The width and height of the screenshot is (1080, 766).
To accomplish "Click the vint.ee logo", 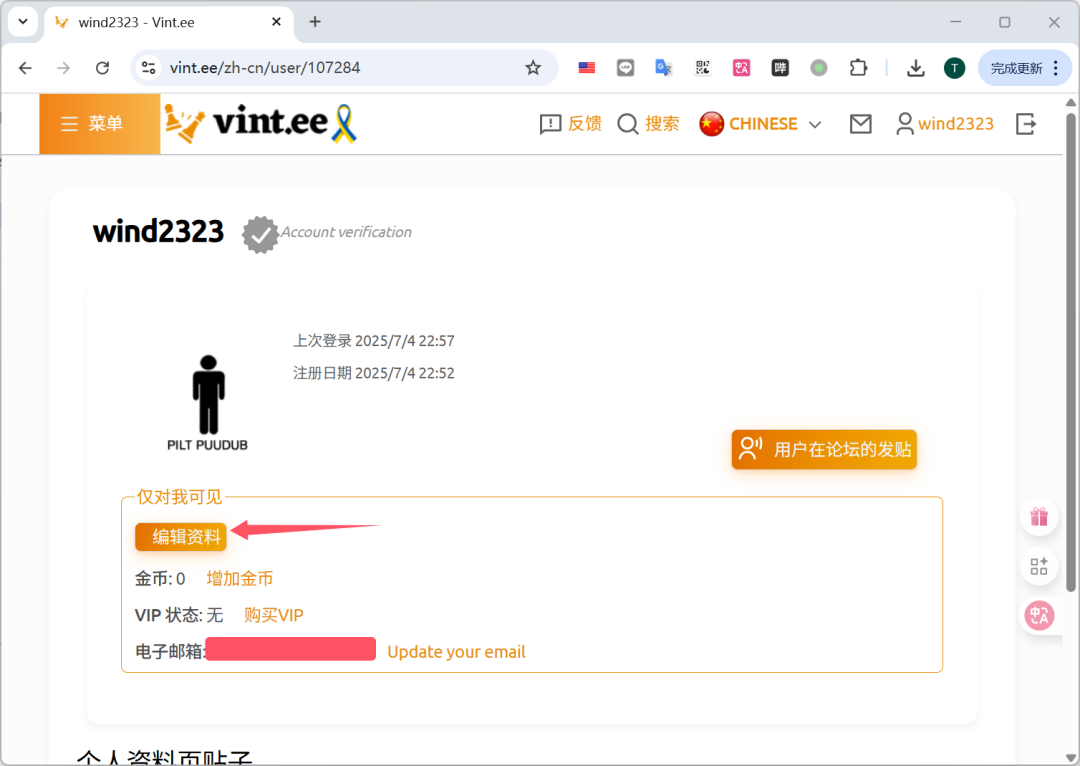I will [260, 123].
